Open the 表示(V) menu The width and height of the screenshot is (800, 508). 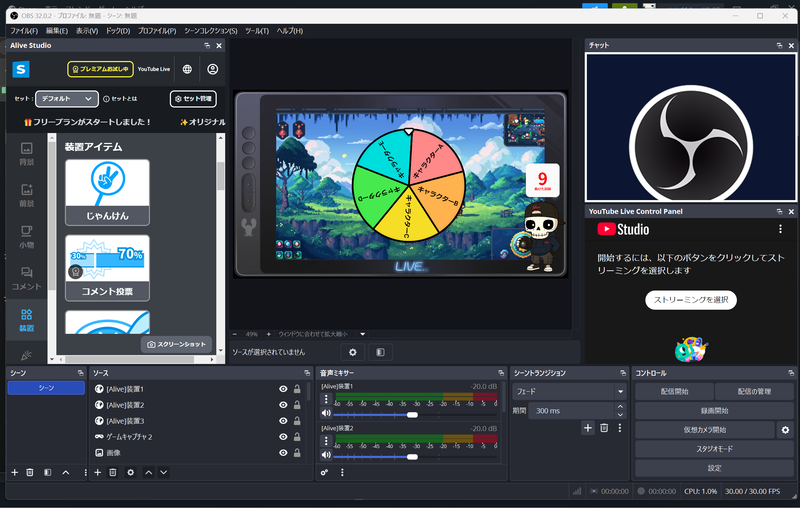tap(87, 31)
